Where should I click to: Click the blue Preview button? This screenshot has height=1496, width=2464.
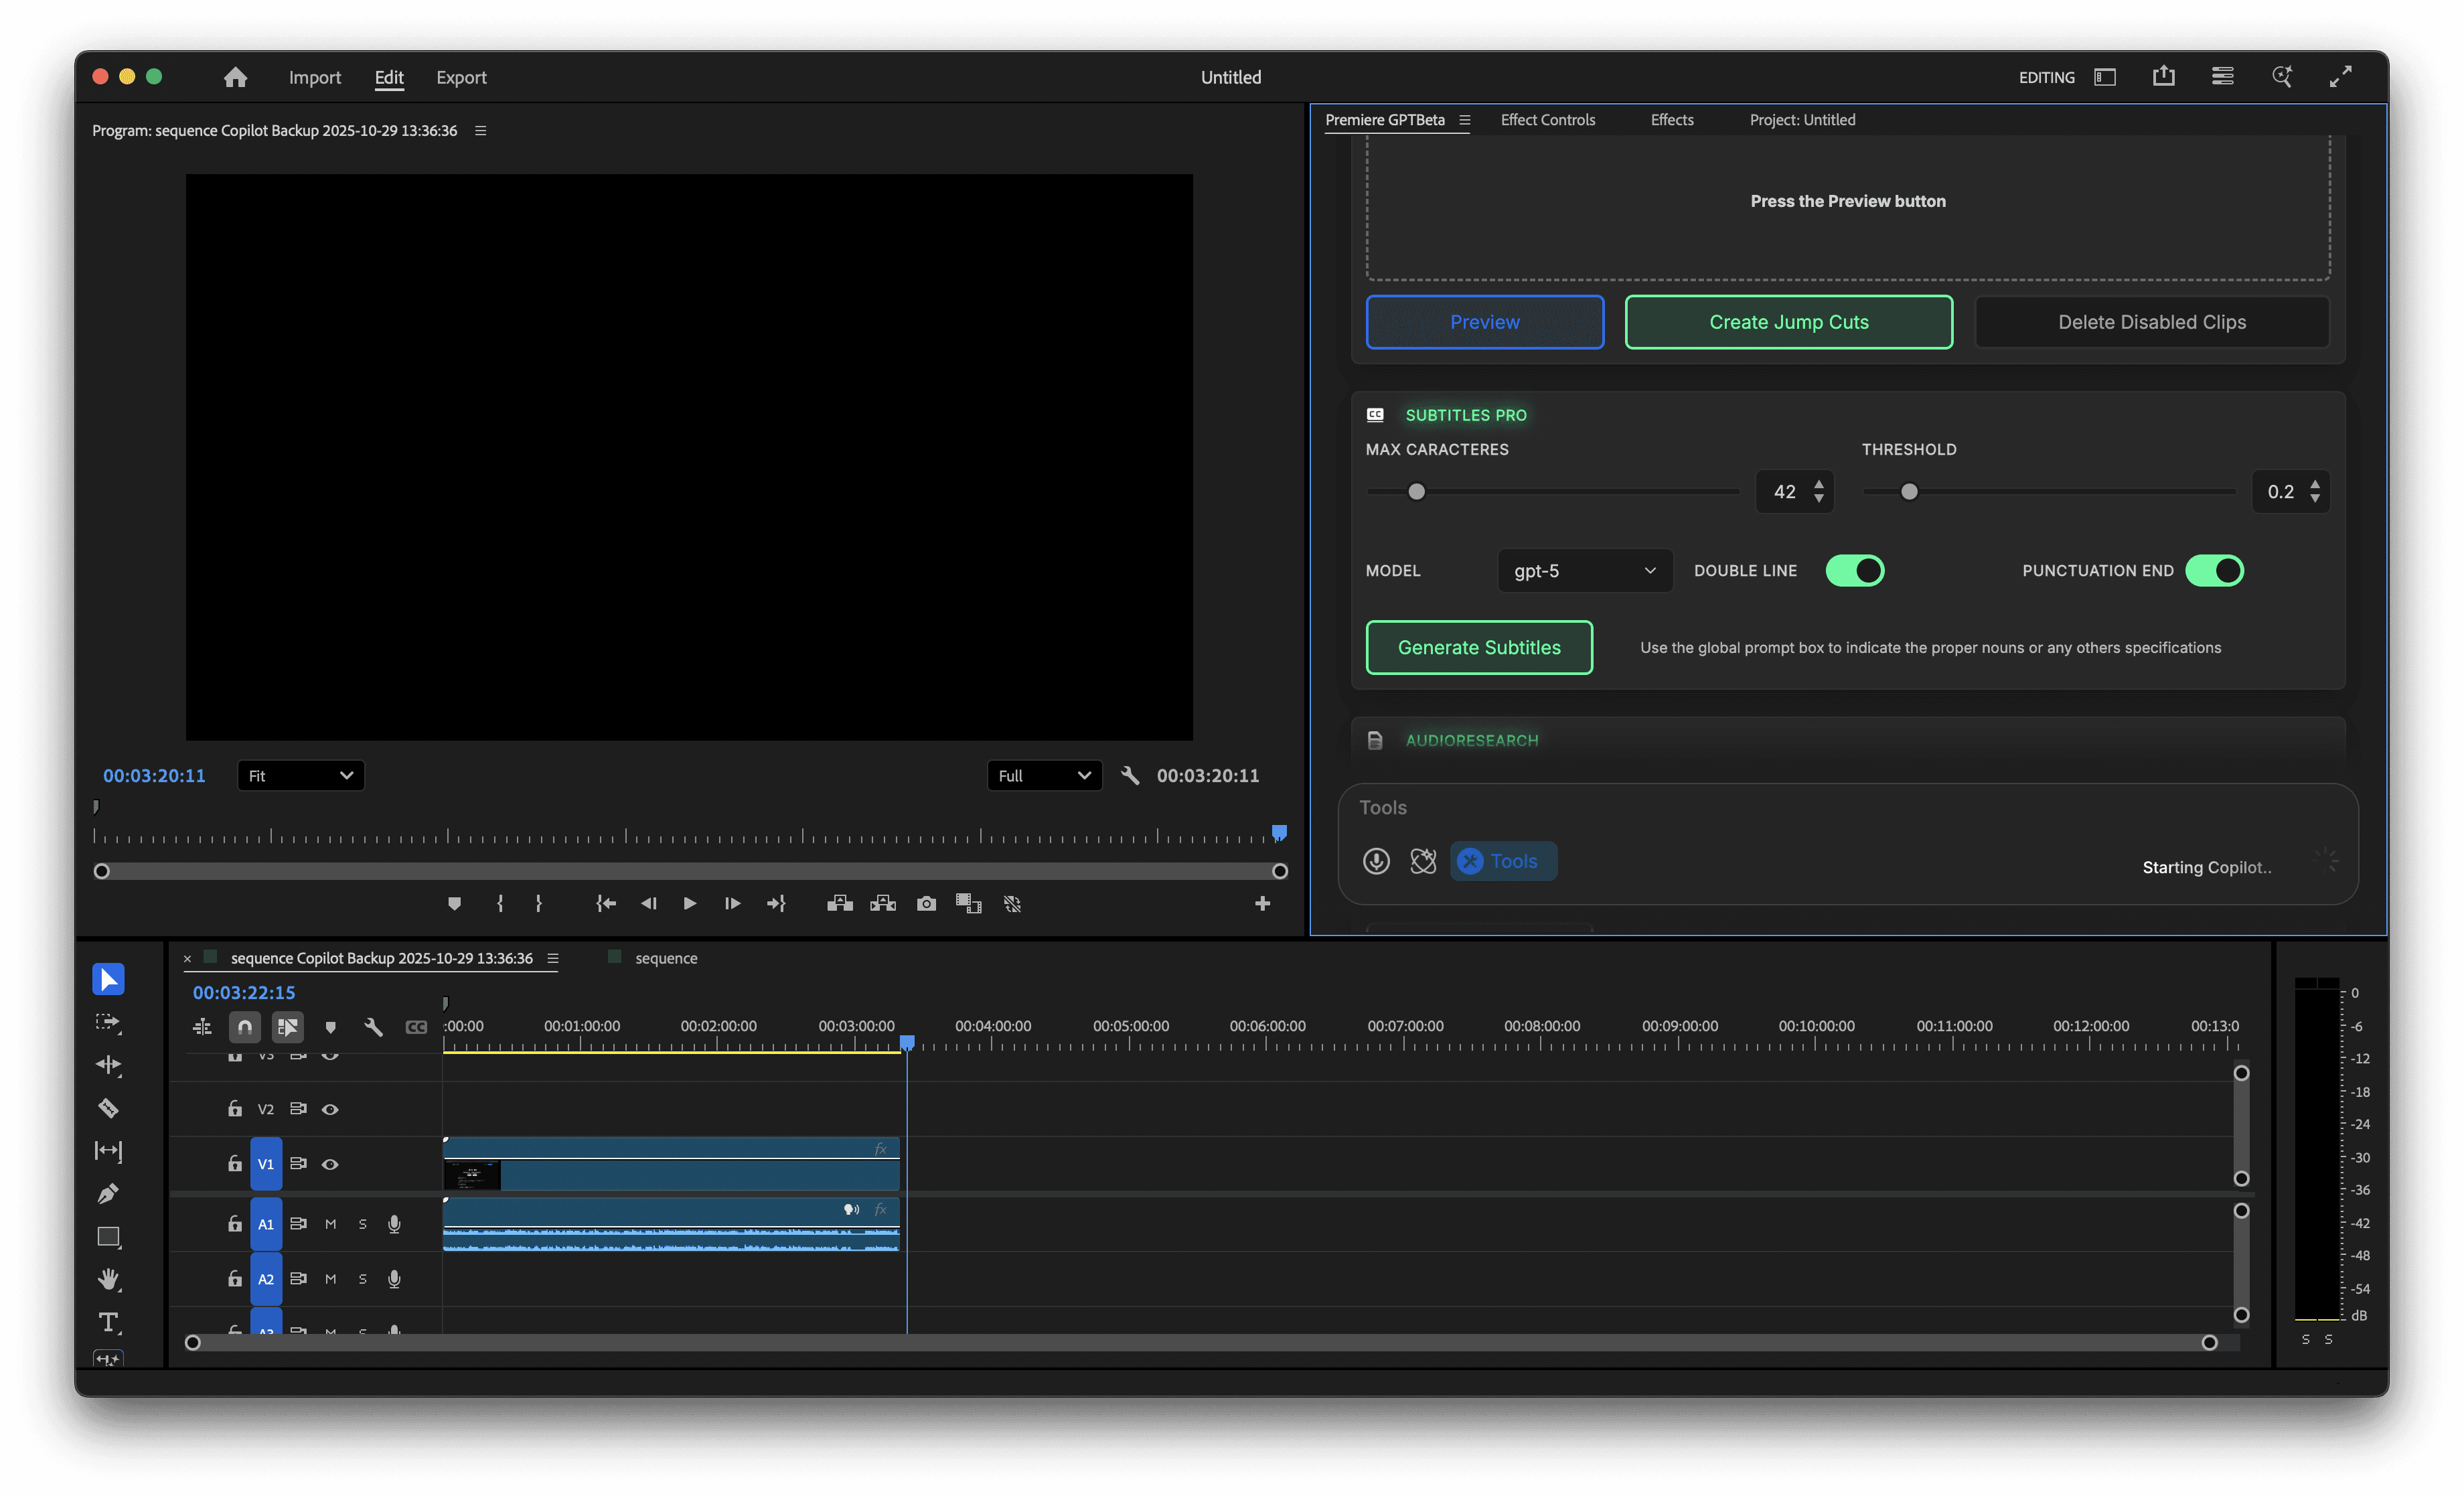click(1484, 322)
